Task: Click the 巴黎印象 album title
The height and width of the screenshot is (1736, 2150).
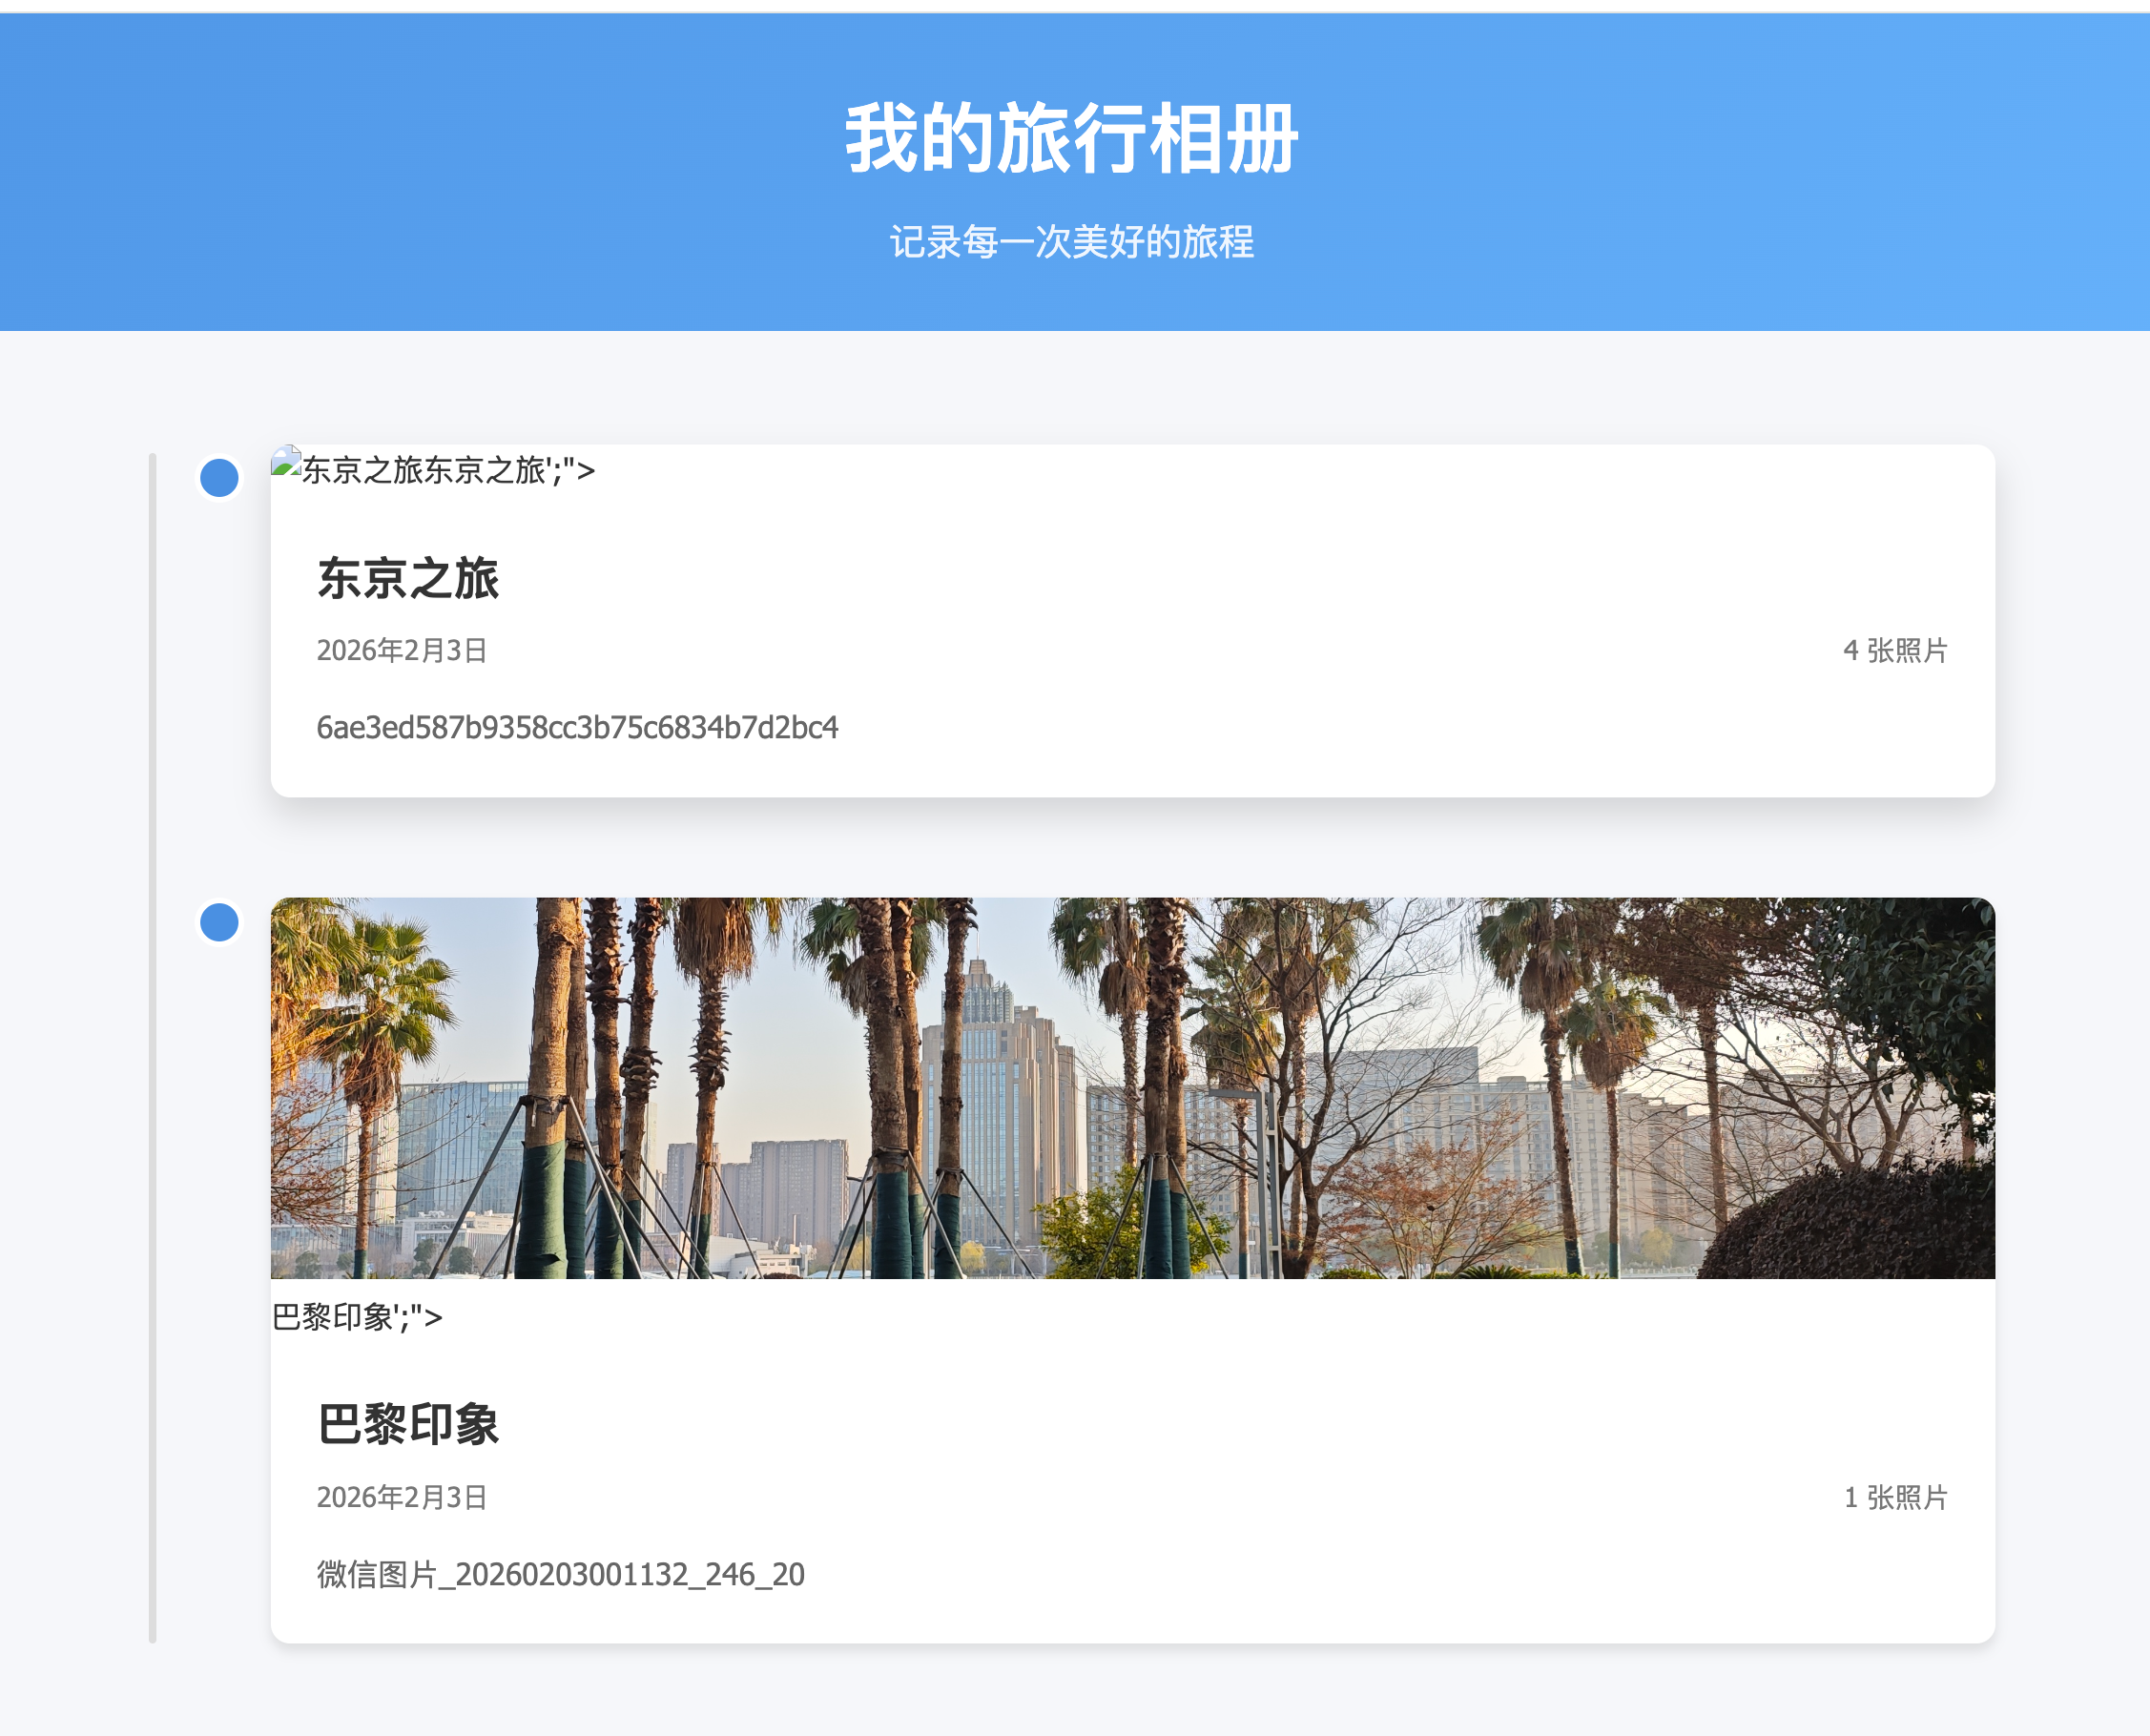Action: click(x=408, y=1424)
